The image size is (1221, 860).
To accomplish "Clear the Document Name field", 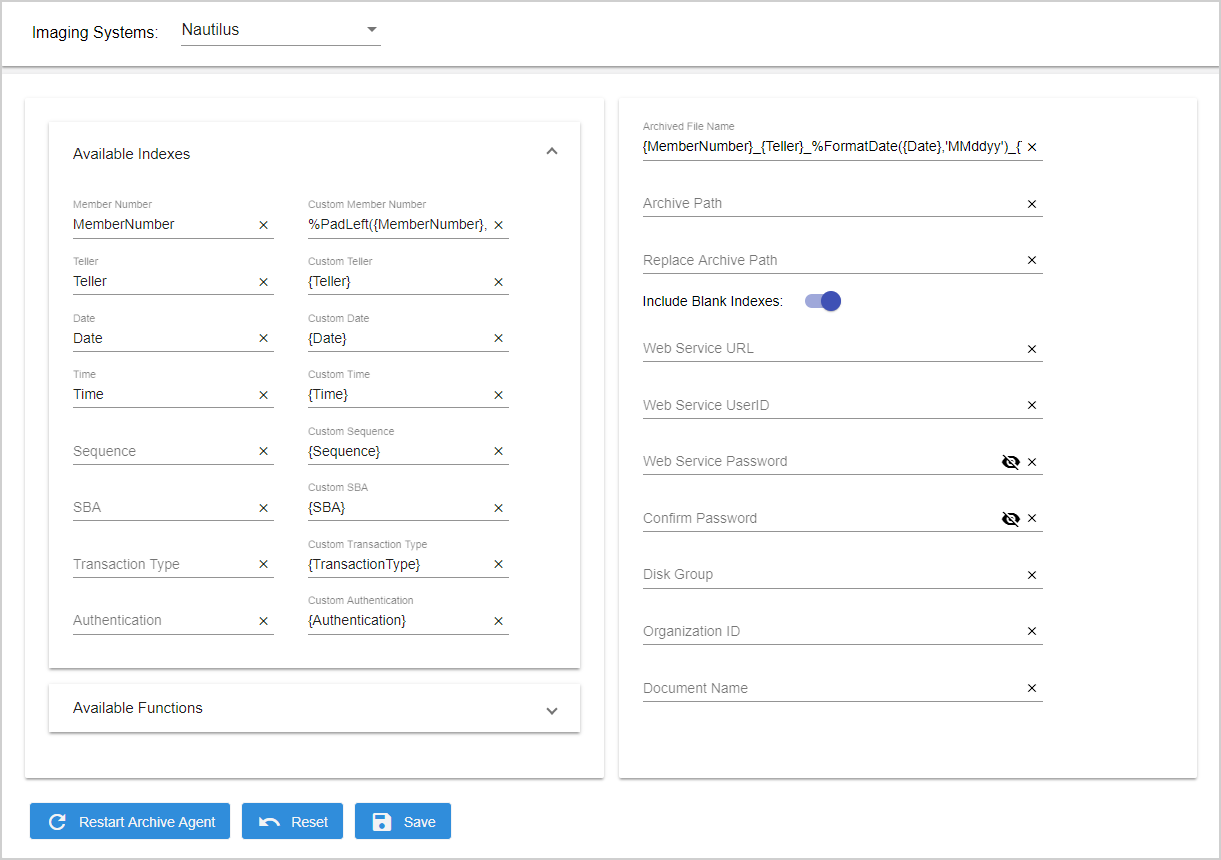I will [x=1032, y=688].
